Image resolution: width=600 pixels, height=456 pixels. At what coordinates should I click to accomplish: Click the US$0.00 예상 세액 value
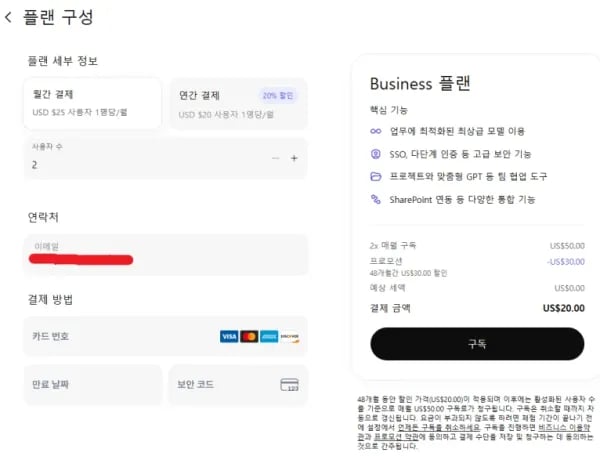pyautogui.click(x=569, y=288)
